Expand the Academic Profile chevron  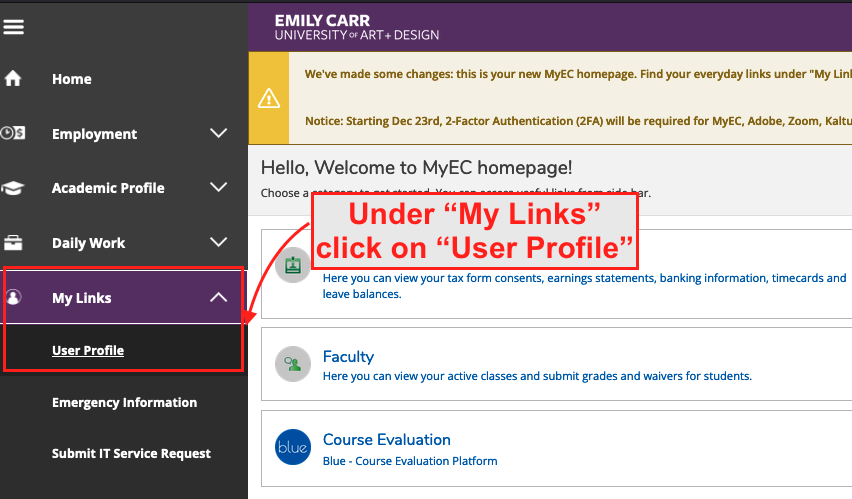pos(218,188)
